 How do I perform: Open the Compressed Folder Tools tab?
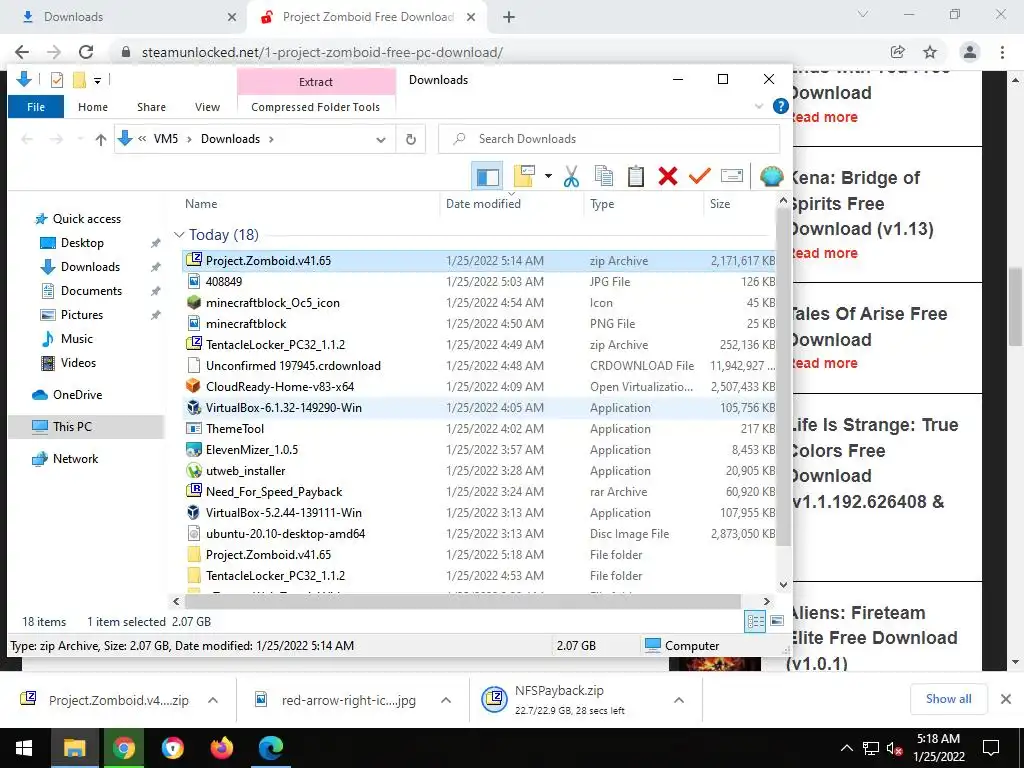pos(315,107)
